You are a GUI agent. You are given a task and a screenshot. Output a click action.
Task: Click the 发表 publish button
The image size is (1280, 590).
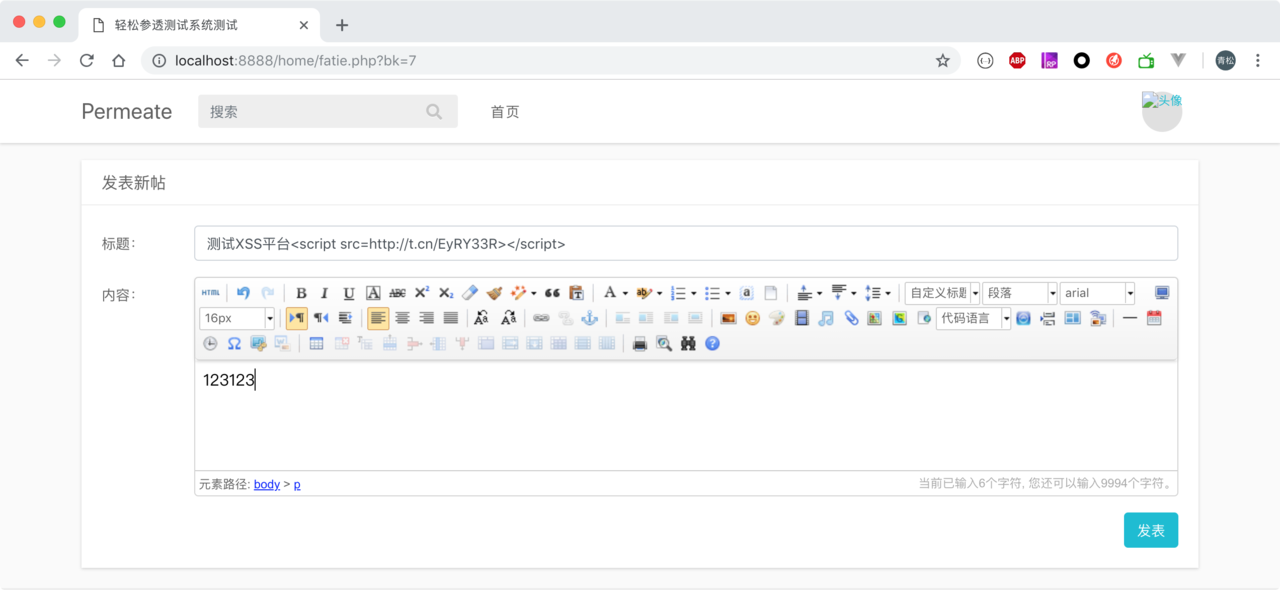(1151, 530)
